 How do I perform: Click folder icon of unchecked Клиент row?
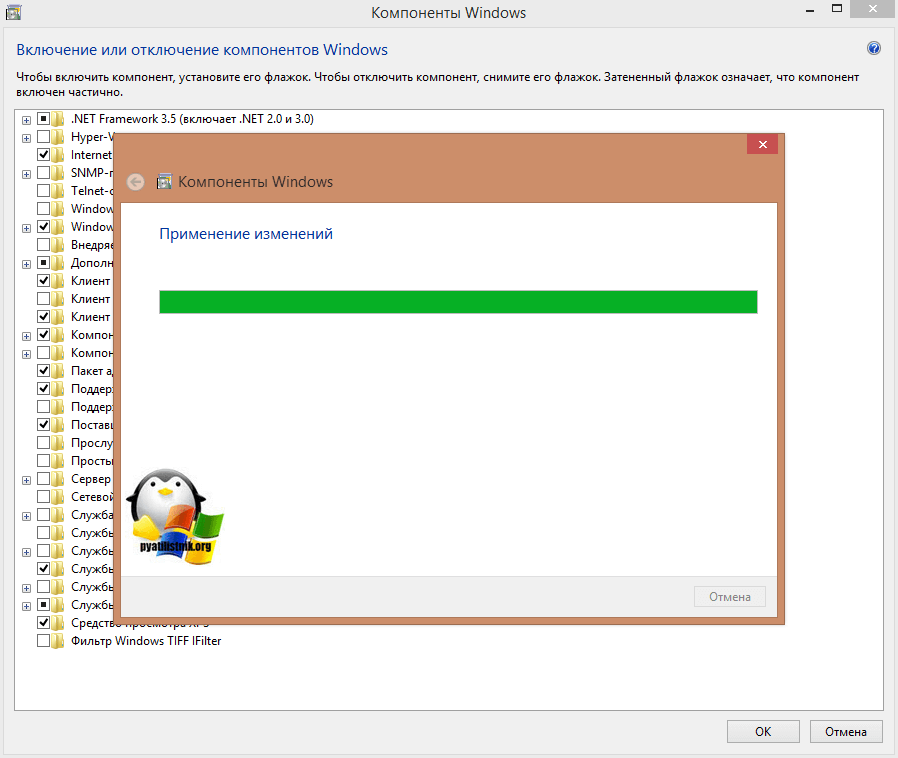[57, 299]
